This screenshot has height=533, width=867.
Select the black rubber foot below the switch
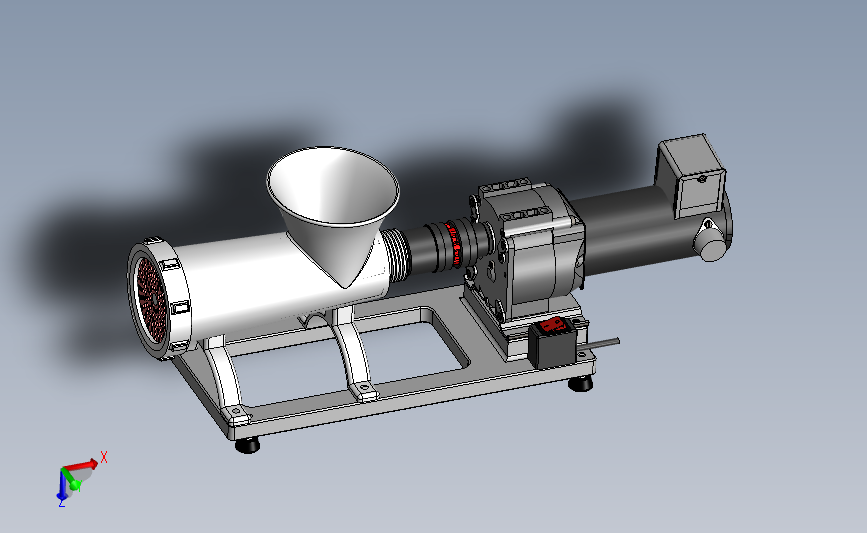coord(581,383)
